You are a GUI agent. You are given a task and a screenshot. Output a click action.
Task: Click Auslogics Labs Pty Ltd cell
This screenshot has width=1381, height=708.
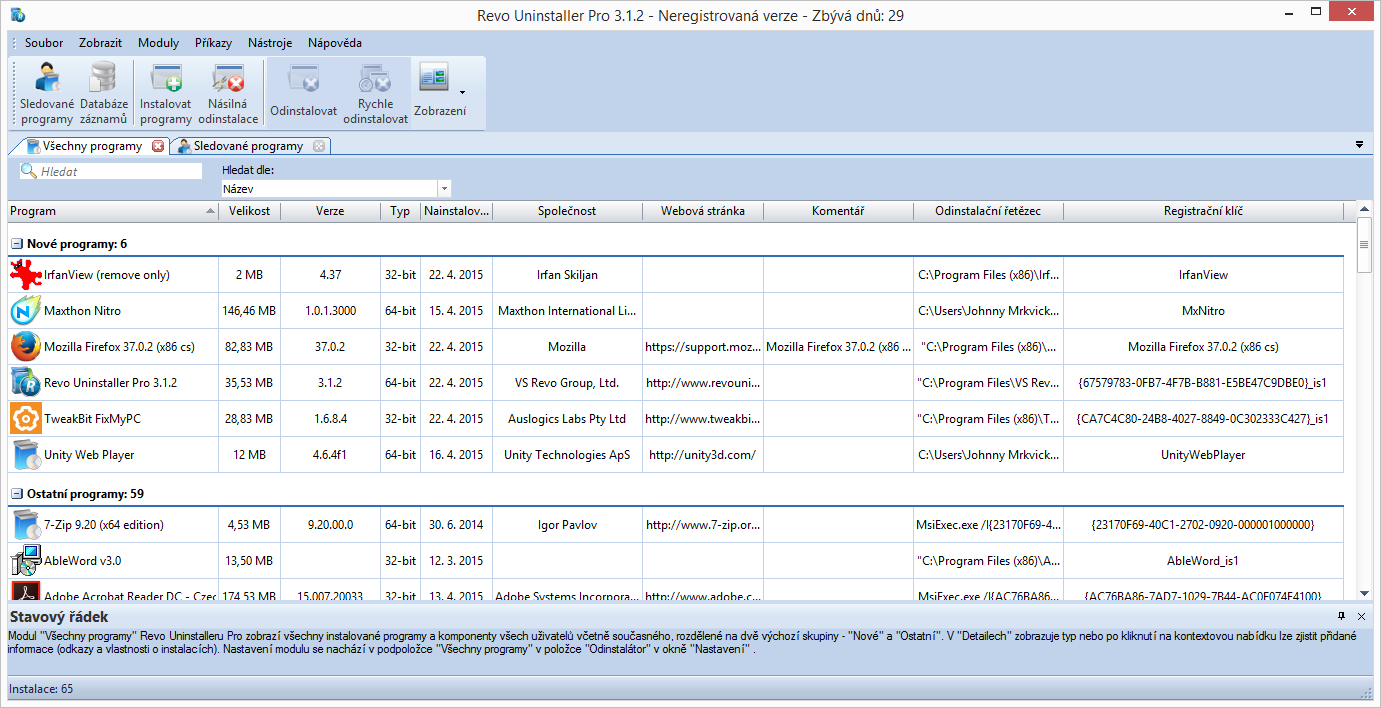(567, 418)
